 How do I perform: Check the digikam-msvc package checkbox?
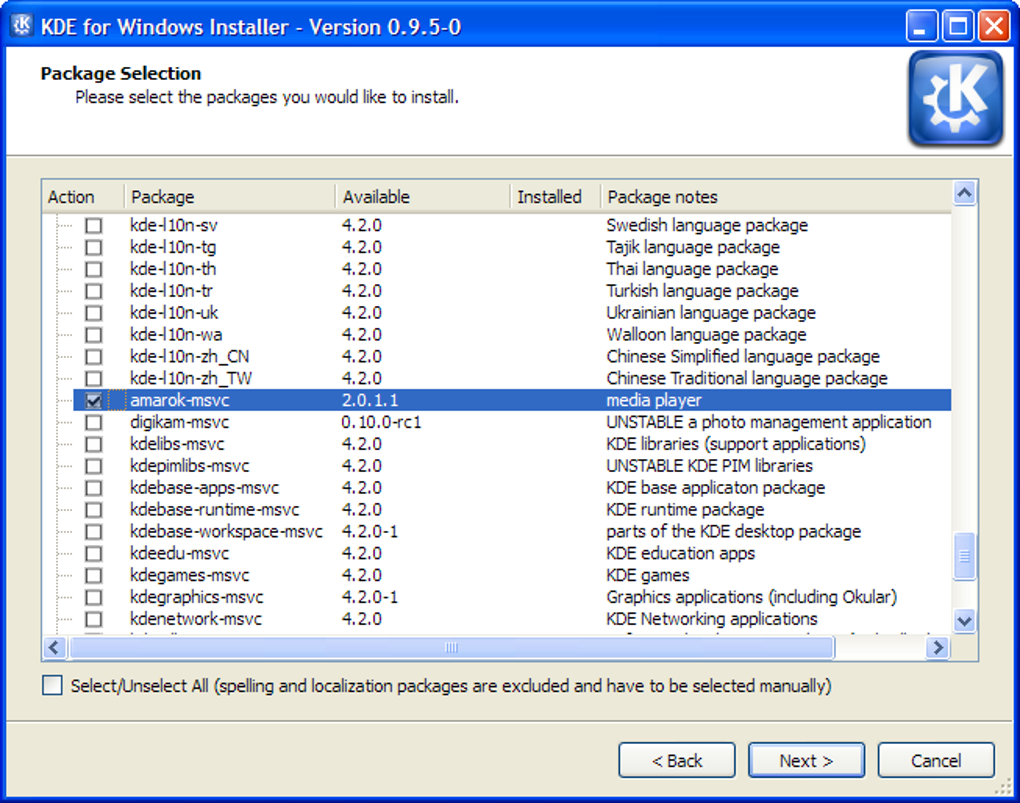coord(94,423)
